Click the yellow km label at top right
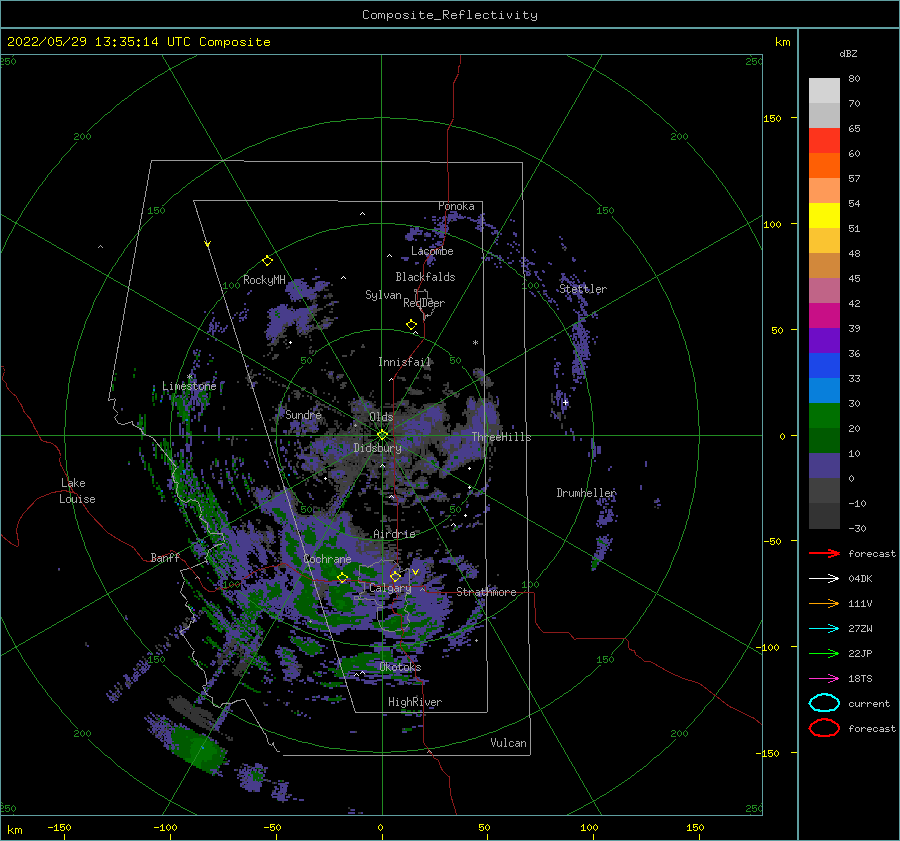Screen dimensions: 900x841 [x=782, y=42]
